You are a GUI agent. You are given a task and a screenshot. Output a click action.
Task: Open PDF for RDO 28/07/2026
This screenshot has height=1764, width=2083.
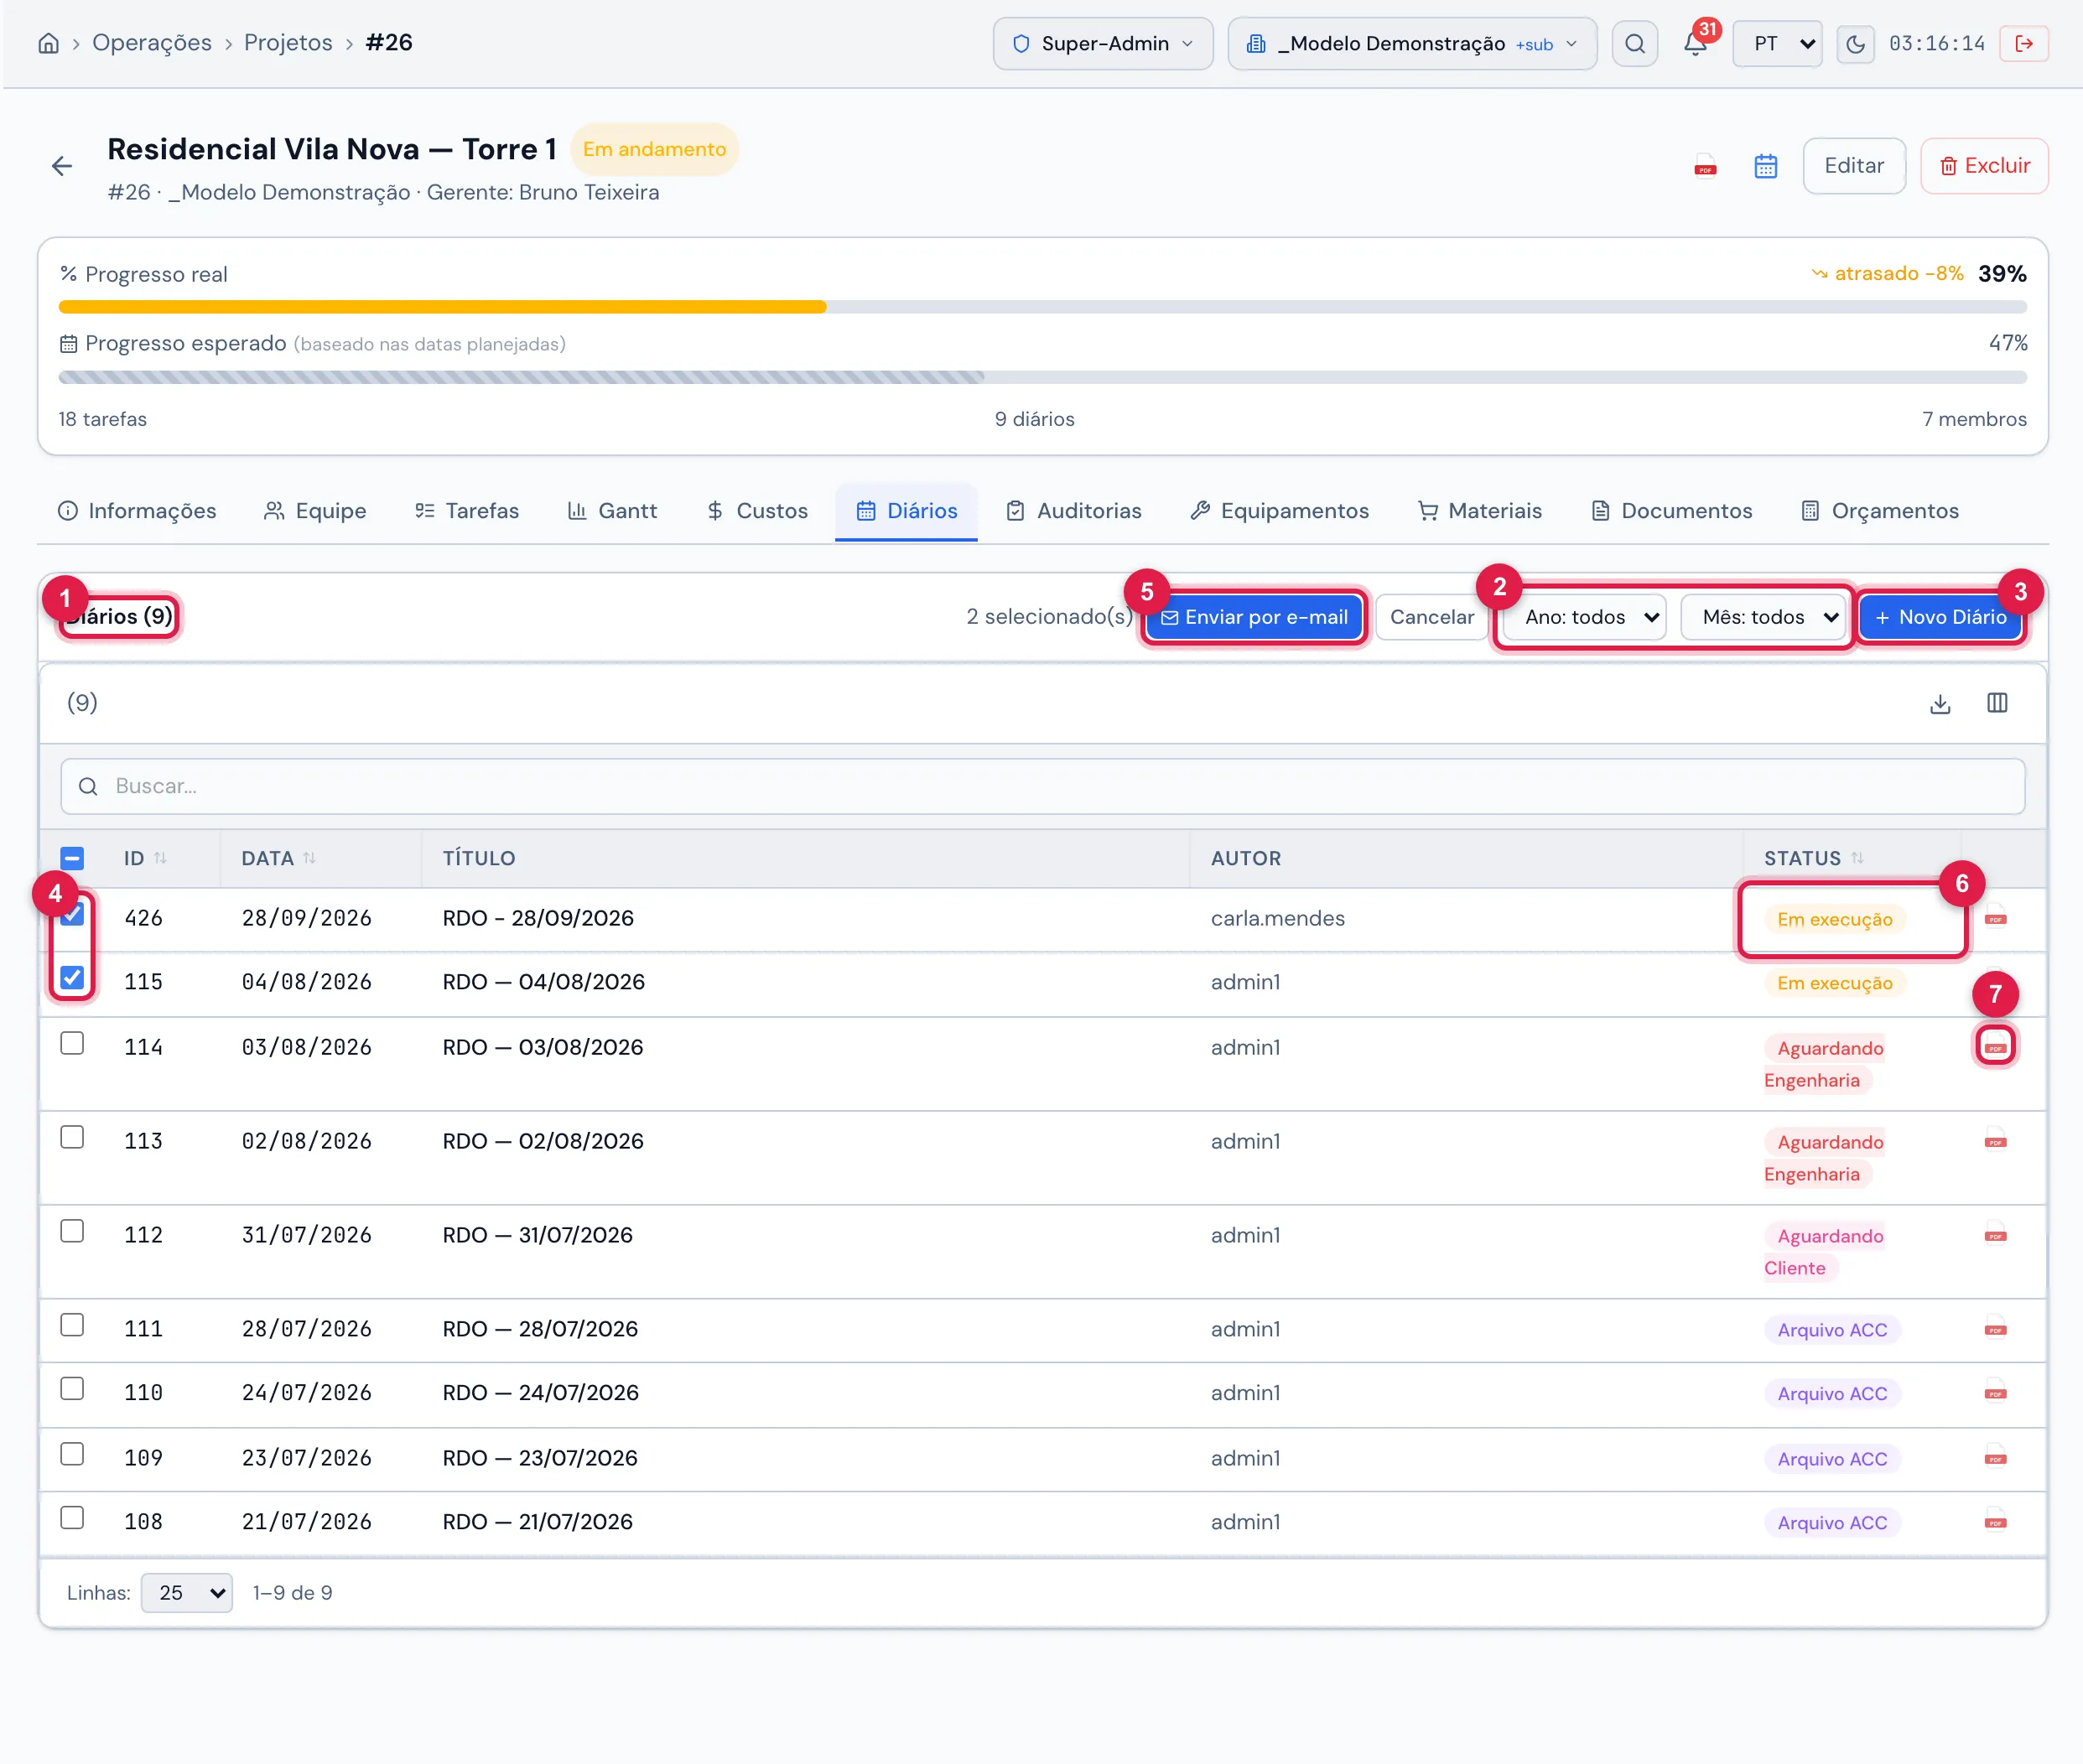click(1996, 1329)
